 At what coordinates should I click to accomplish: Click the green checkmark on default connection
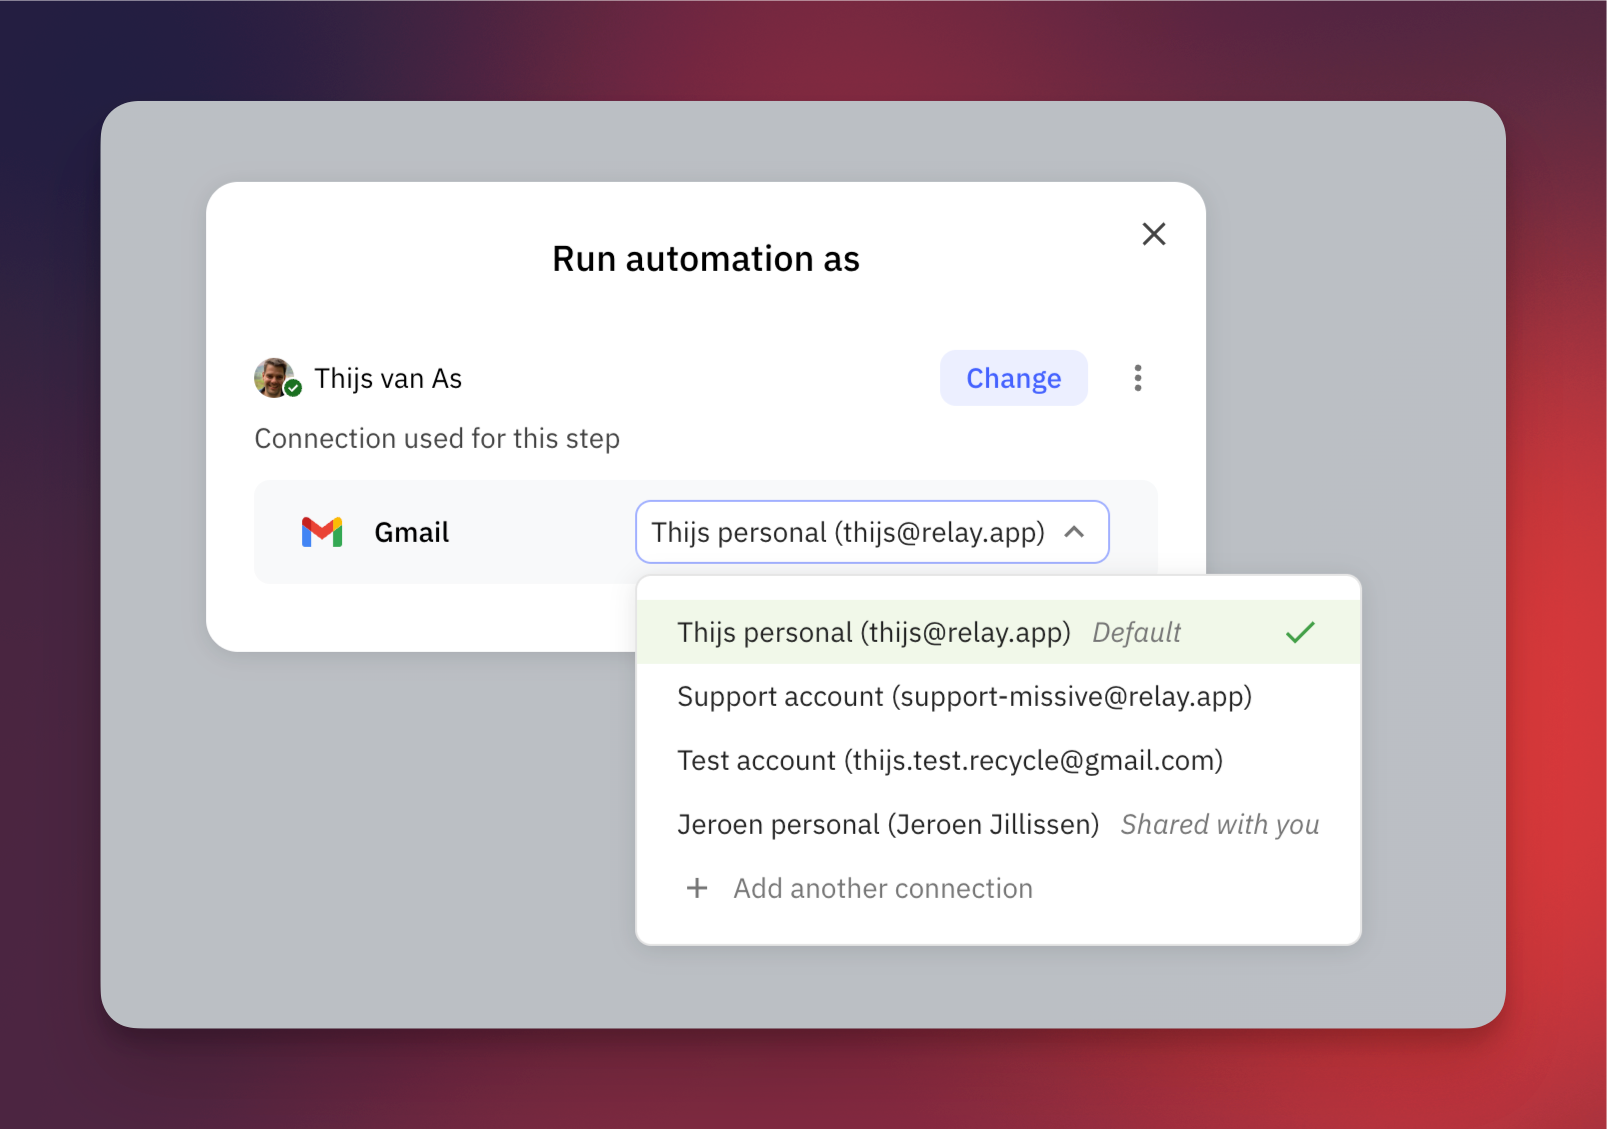pyautogui.click(x=1300, y=632)
